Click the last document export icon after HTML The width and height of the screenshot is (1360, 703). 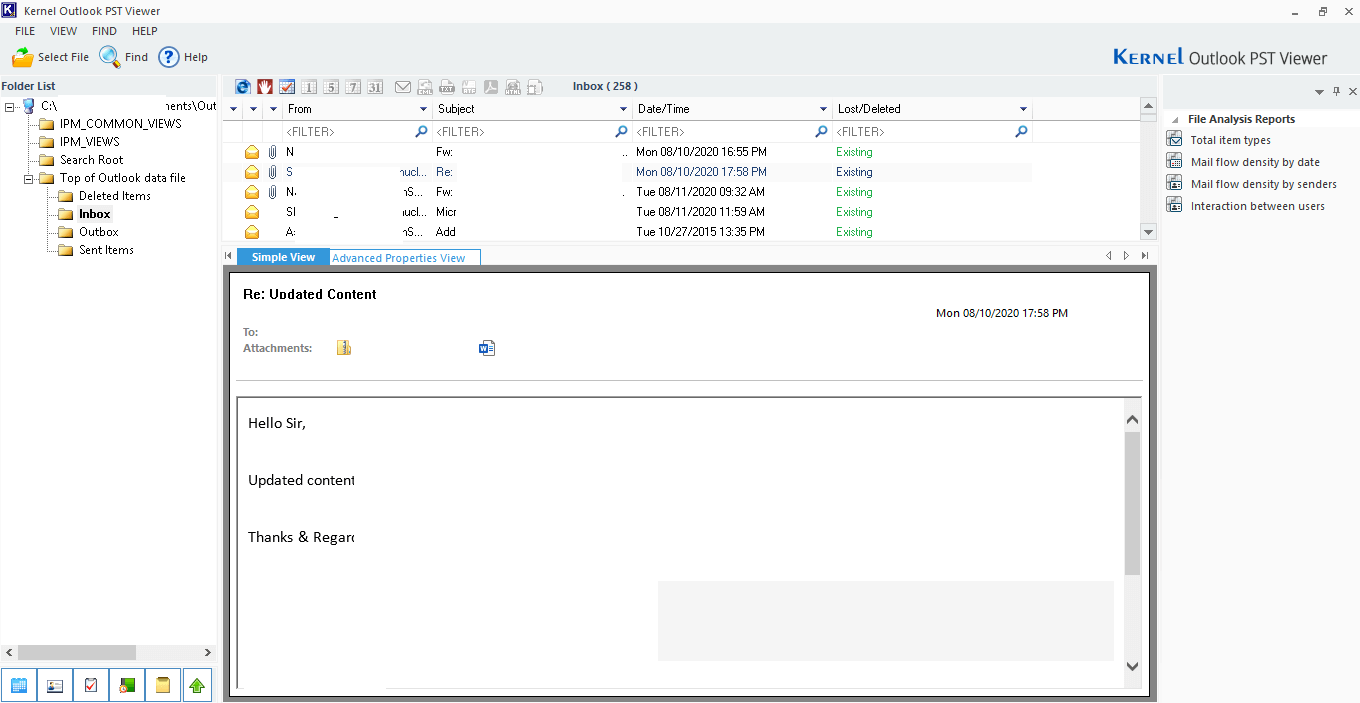click(x=535, y=87)
